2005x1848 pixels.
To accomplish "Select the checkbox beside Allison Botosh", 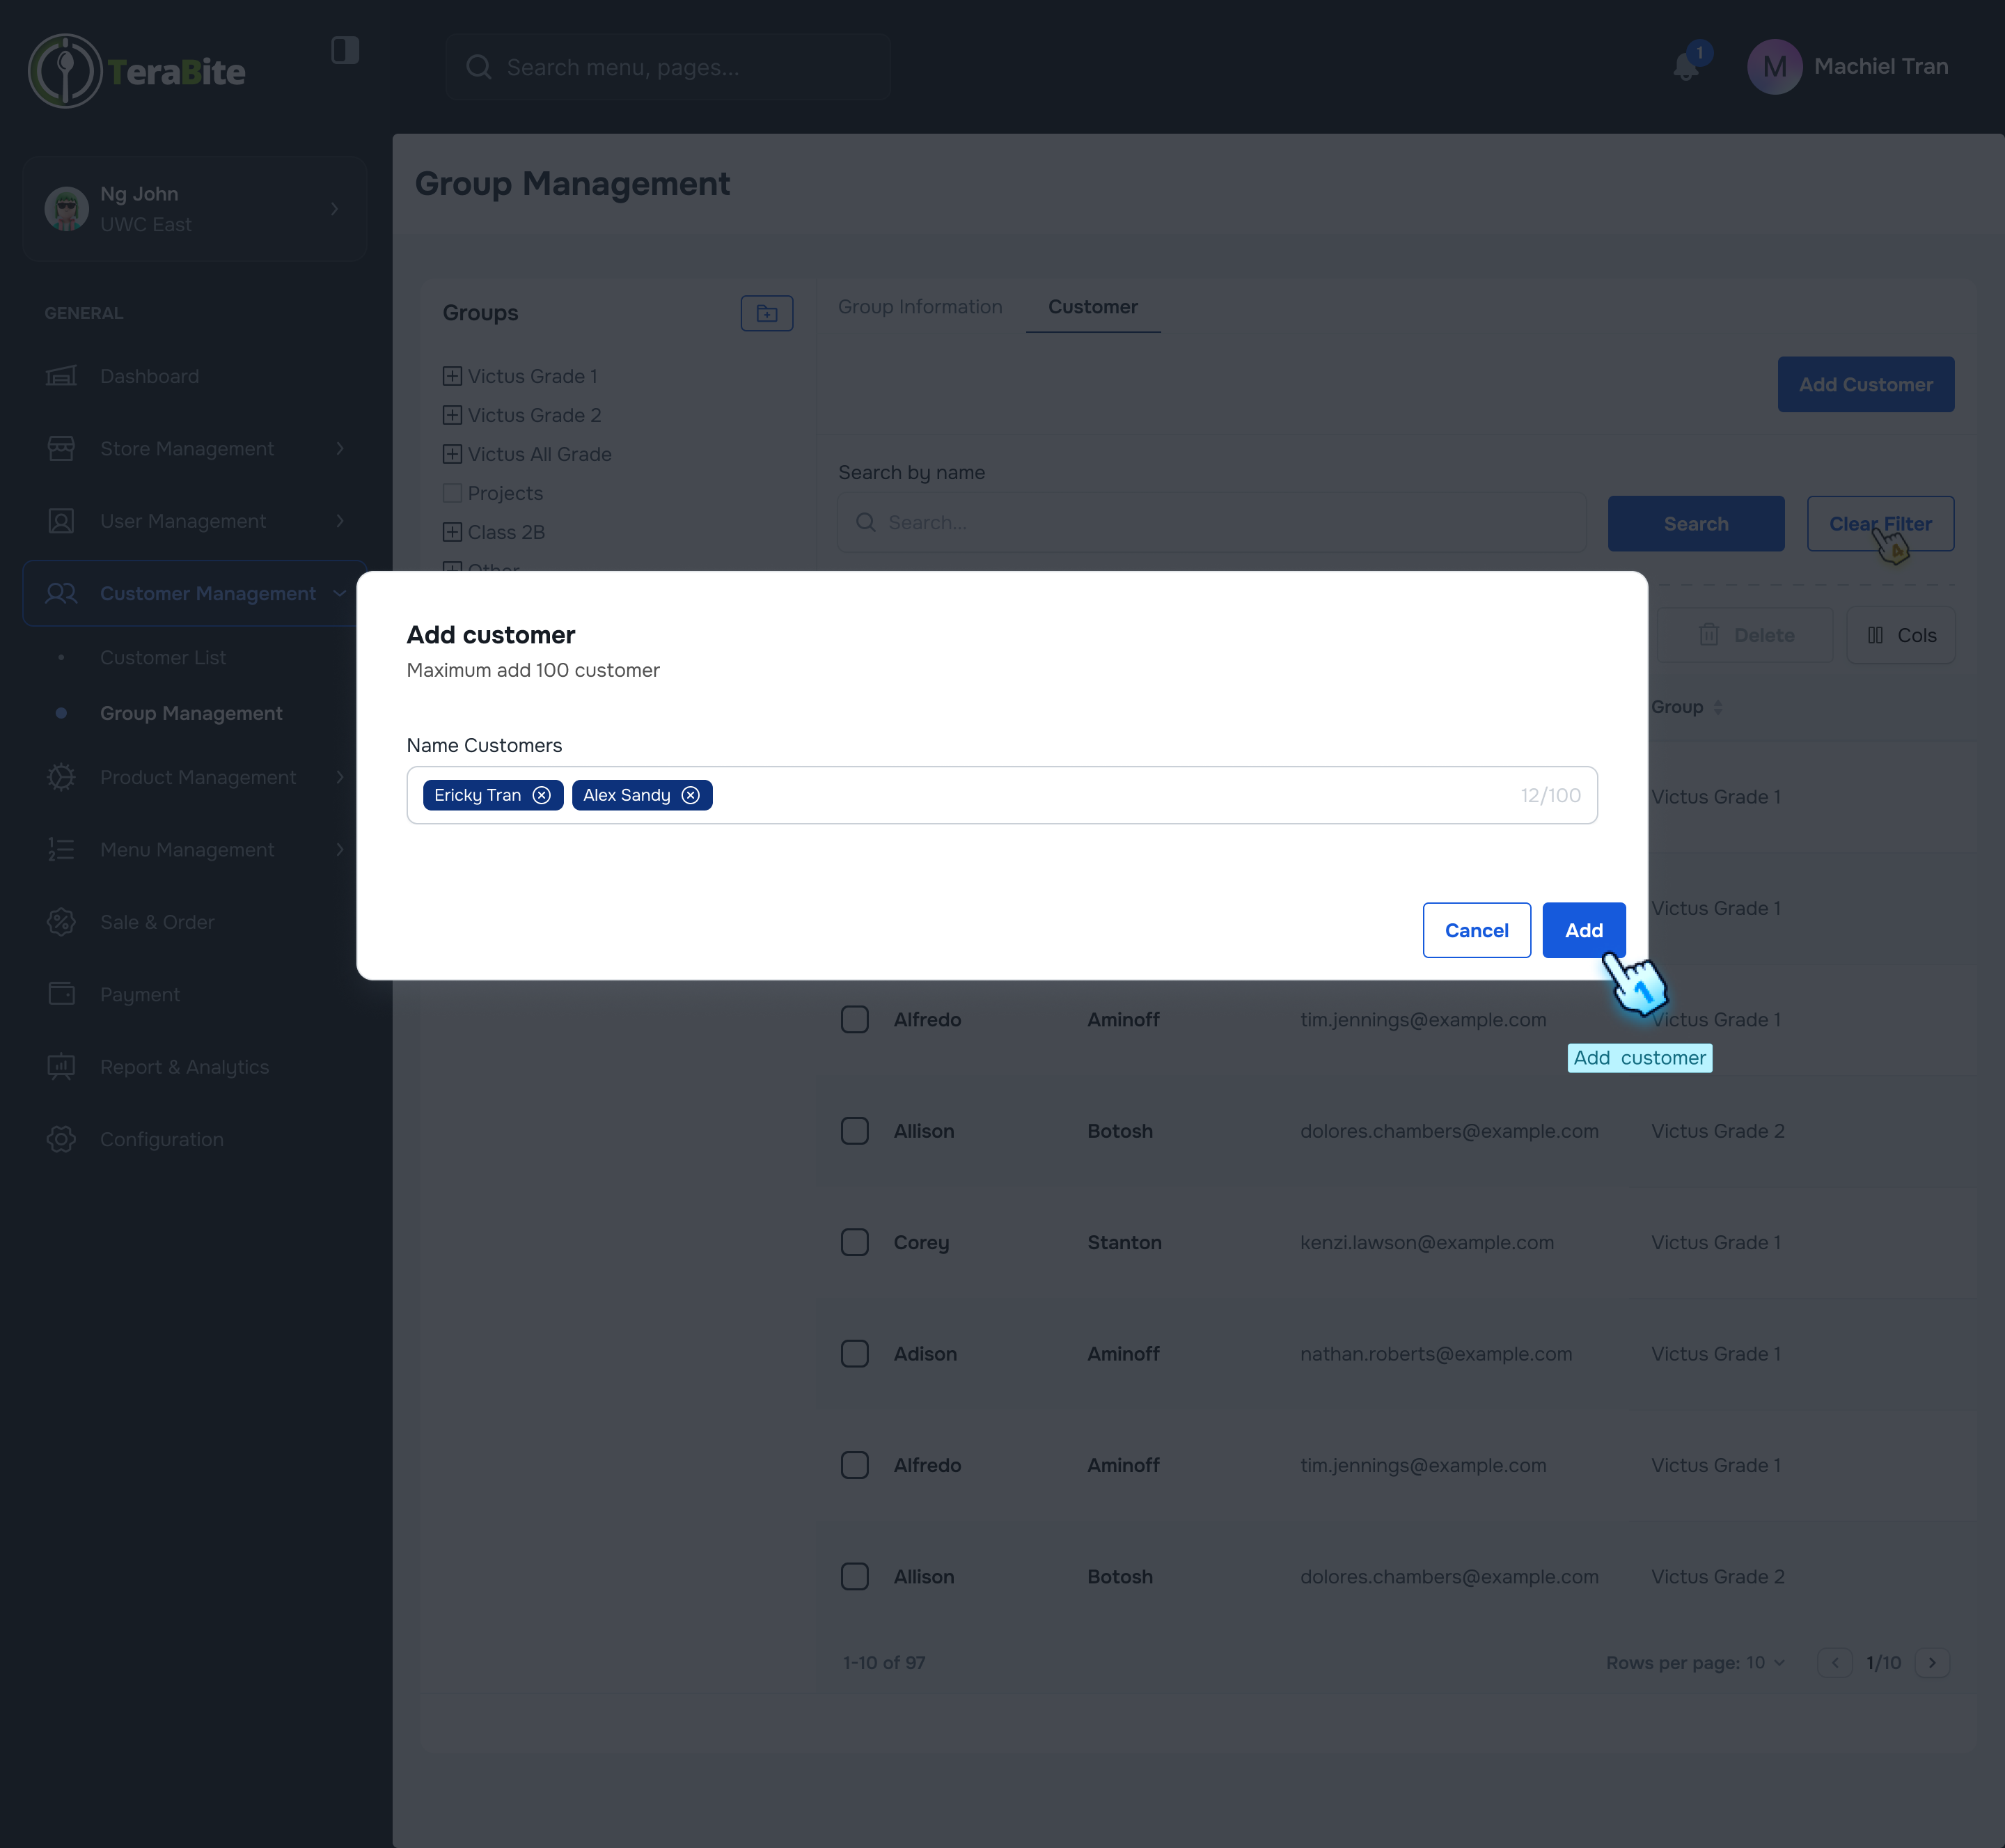I will point(855,1131).
